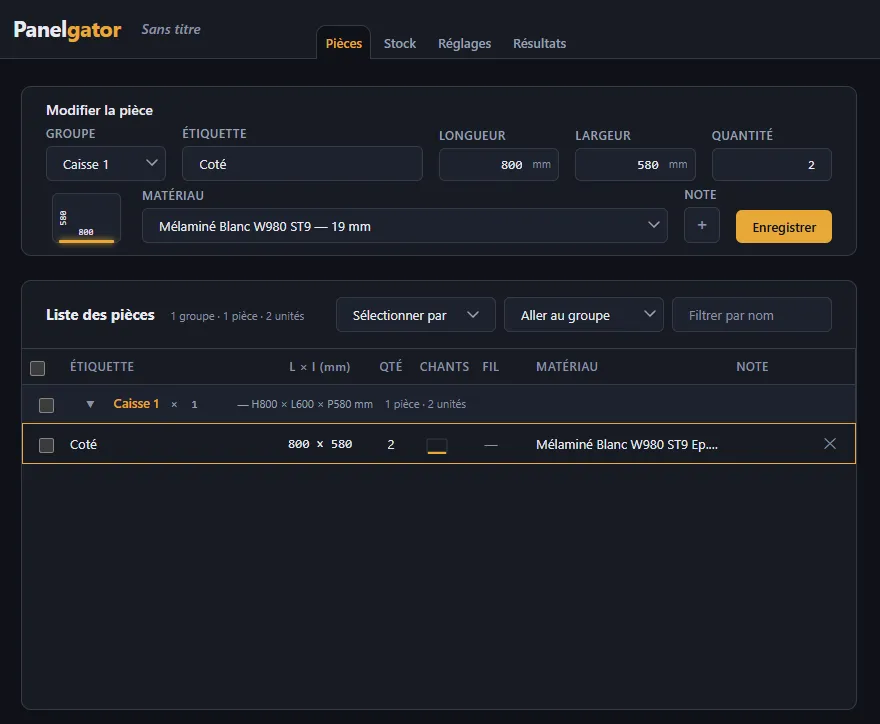Check the Coté piece row checkbox

click(47, 445)
